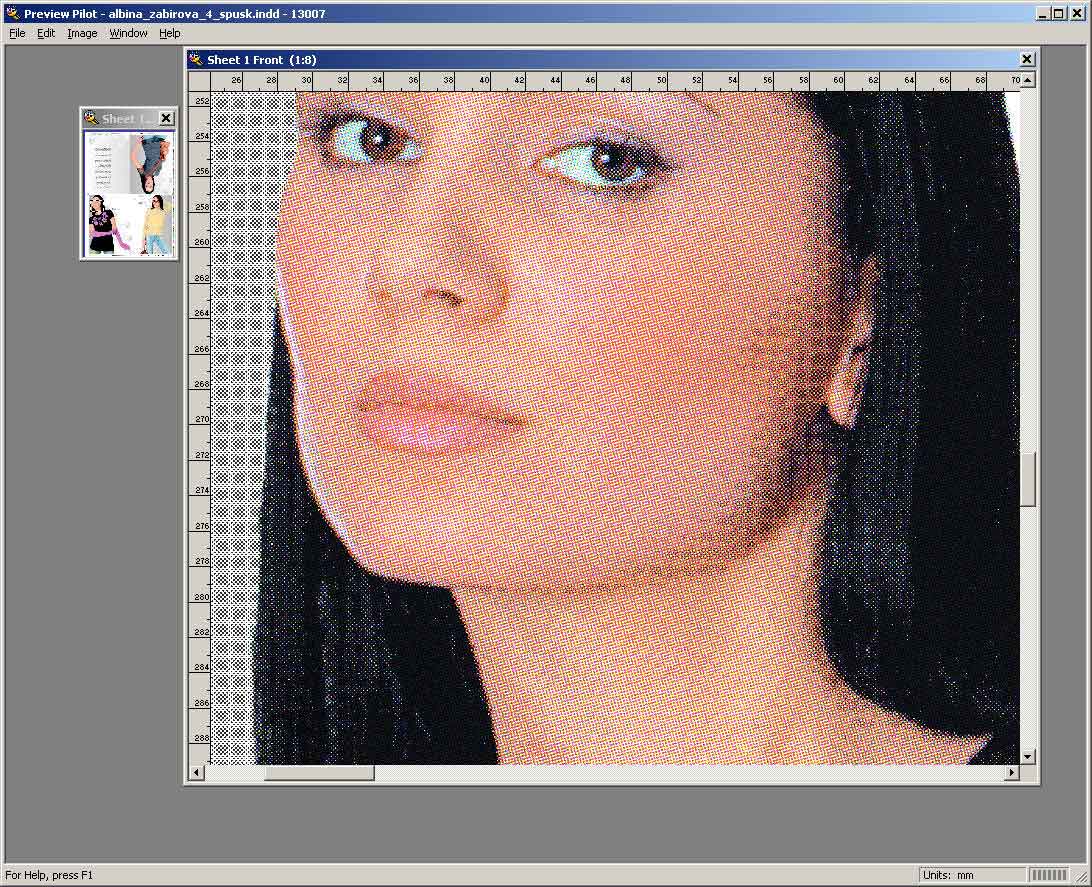Click the 'For Help, press F1' status text
This screenshot has width=1092, height=887.
[x=49, y=875]
